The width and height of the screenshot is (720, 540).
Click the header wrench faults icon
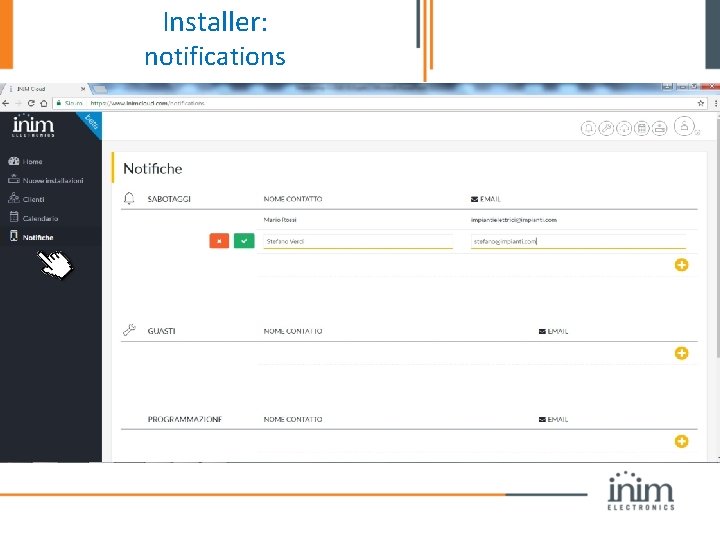click(606, 128)
